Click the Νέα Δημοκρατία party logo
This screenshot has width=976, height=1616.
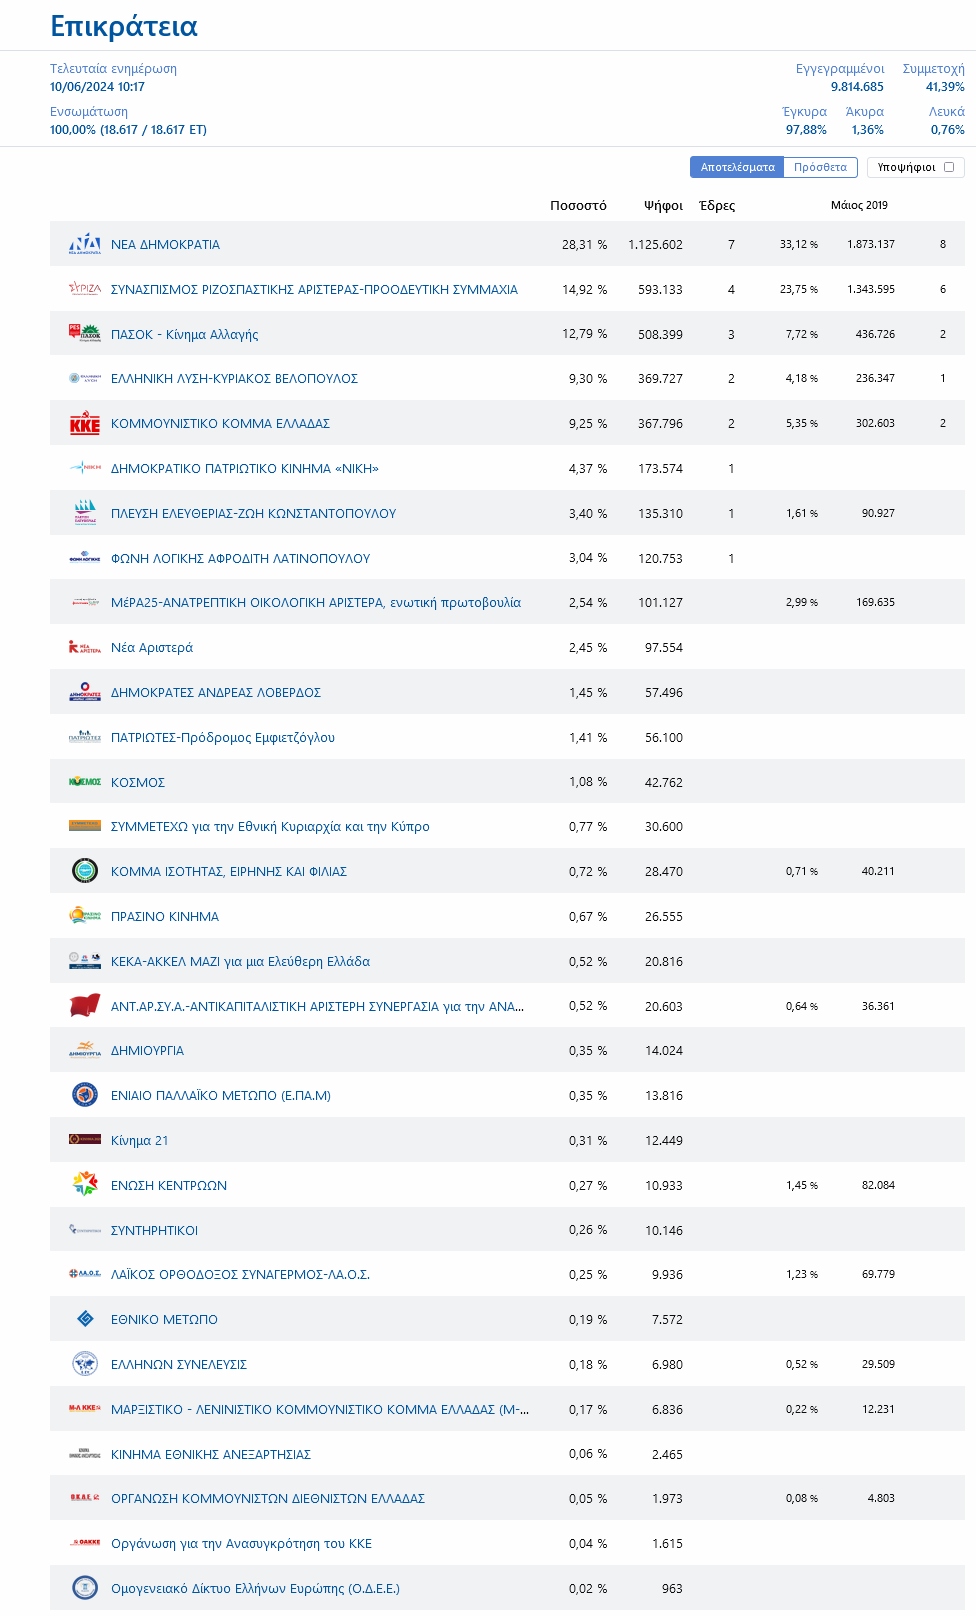coord(85,244)
